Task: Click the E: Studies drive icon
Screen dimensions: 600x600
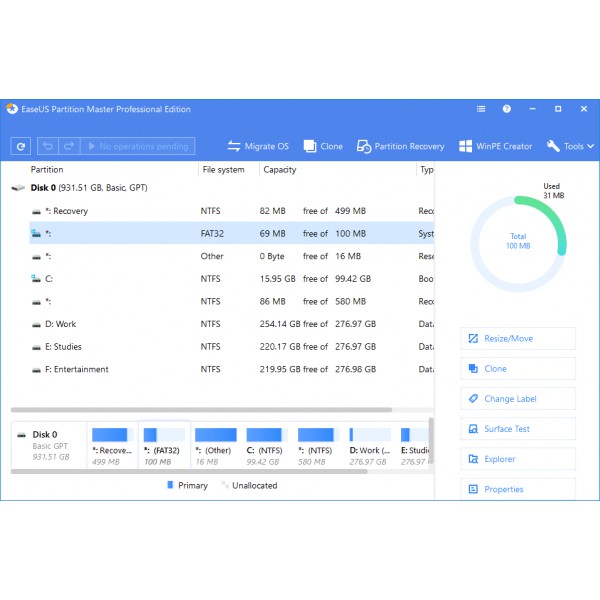Action: tap(36, 347)
